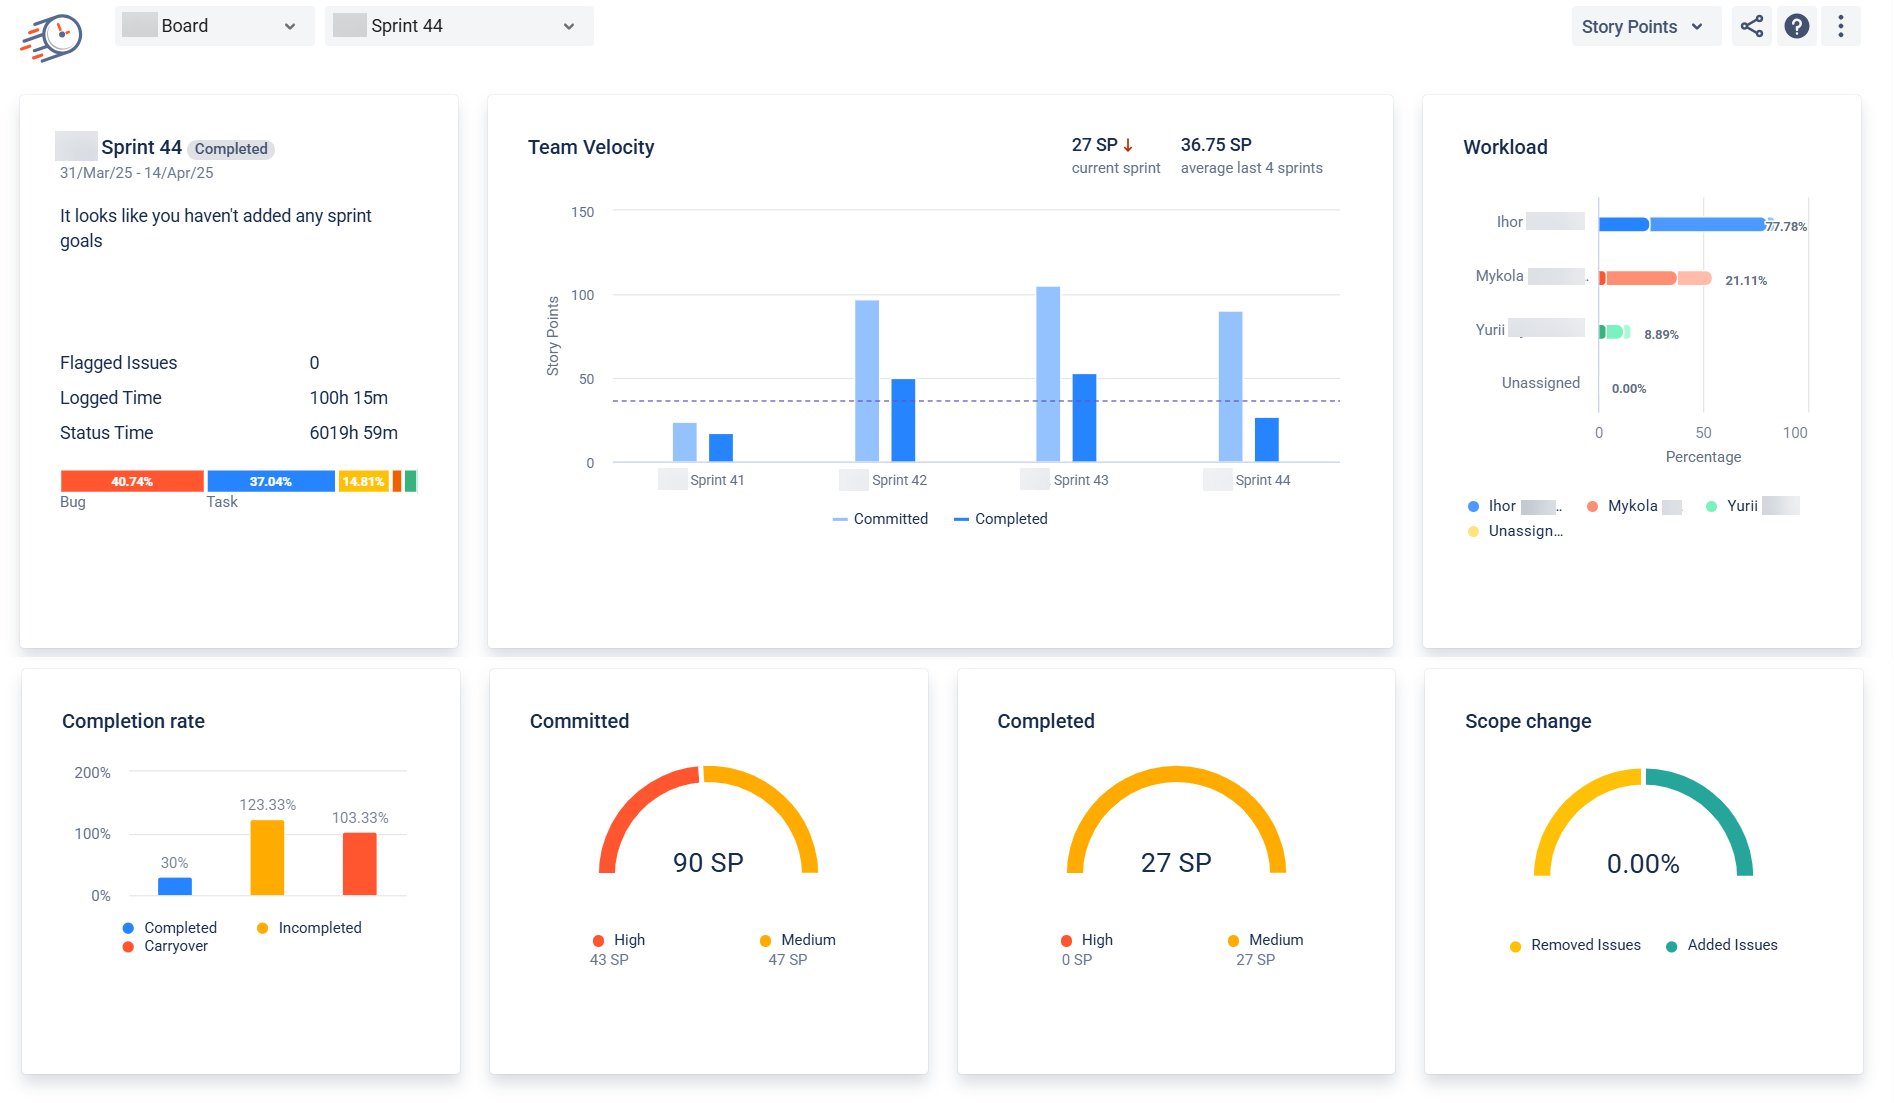Click the Completed badge beside Sprint 44
Viewport: 1894px width, 1103px height.
(x=230, y=148)
